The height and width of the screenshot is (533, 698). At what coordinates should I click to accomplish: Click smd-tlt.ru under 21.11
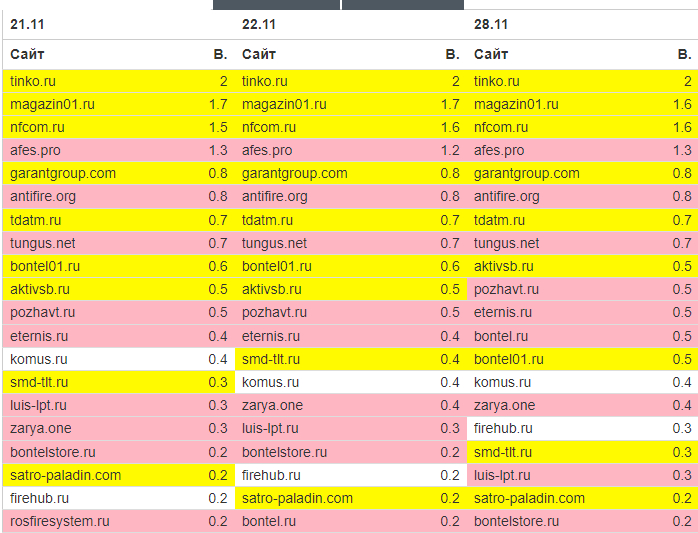tap(39, 382)
